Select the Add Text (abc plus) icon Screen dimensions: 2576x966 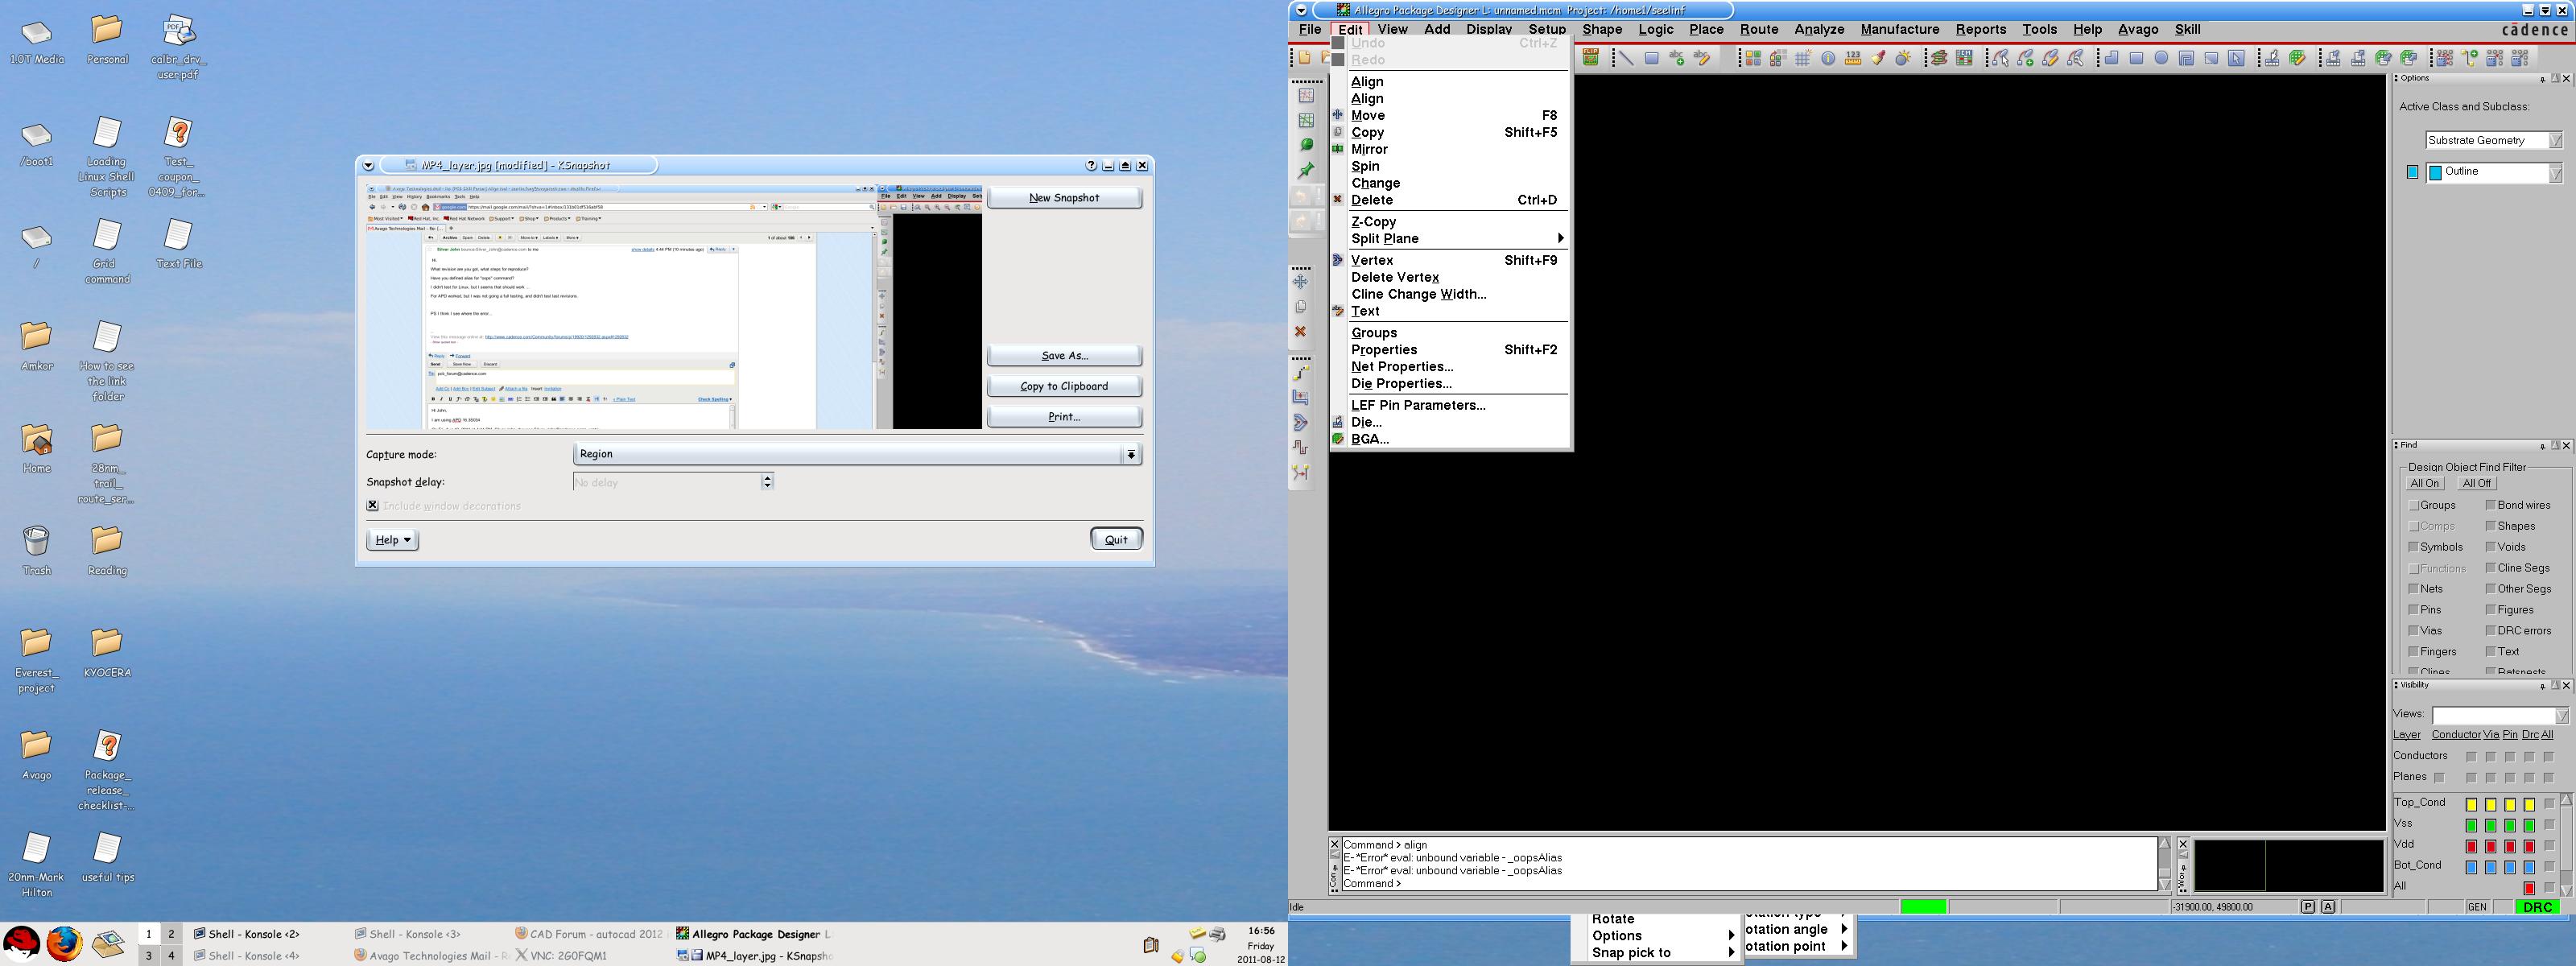click(x=1677, y=58)
